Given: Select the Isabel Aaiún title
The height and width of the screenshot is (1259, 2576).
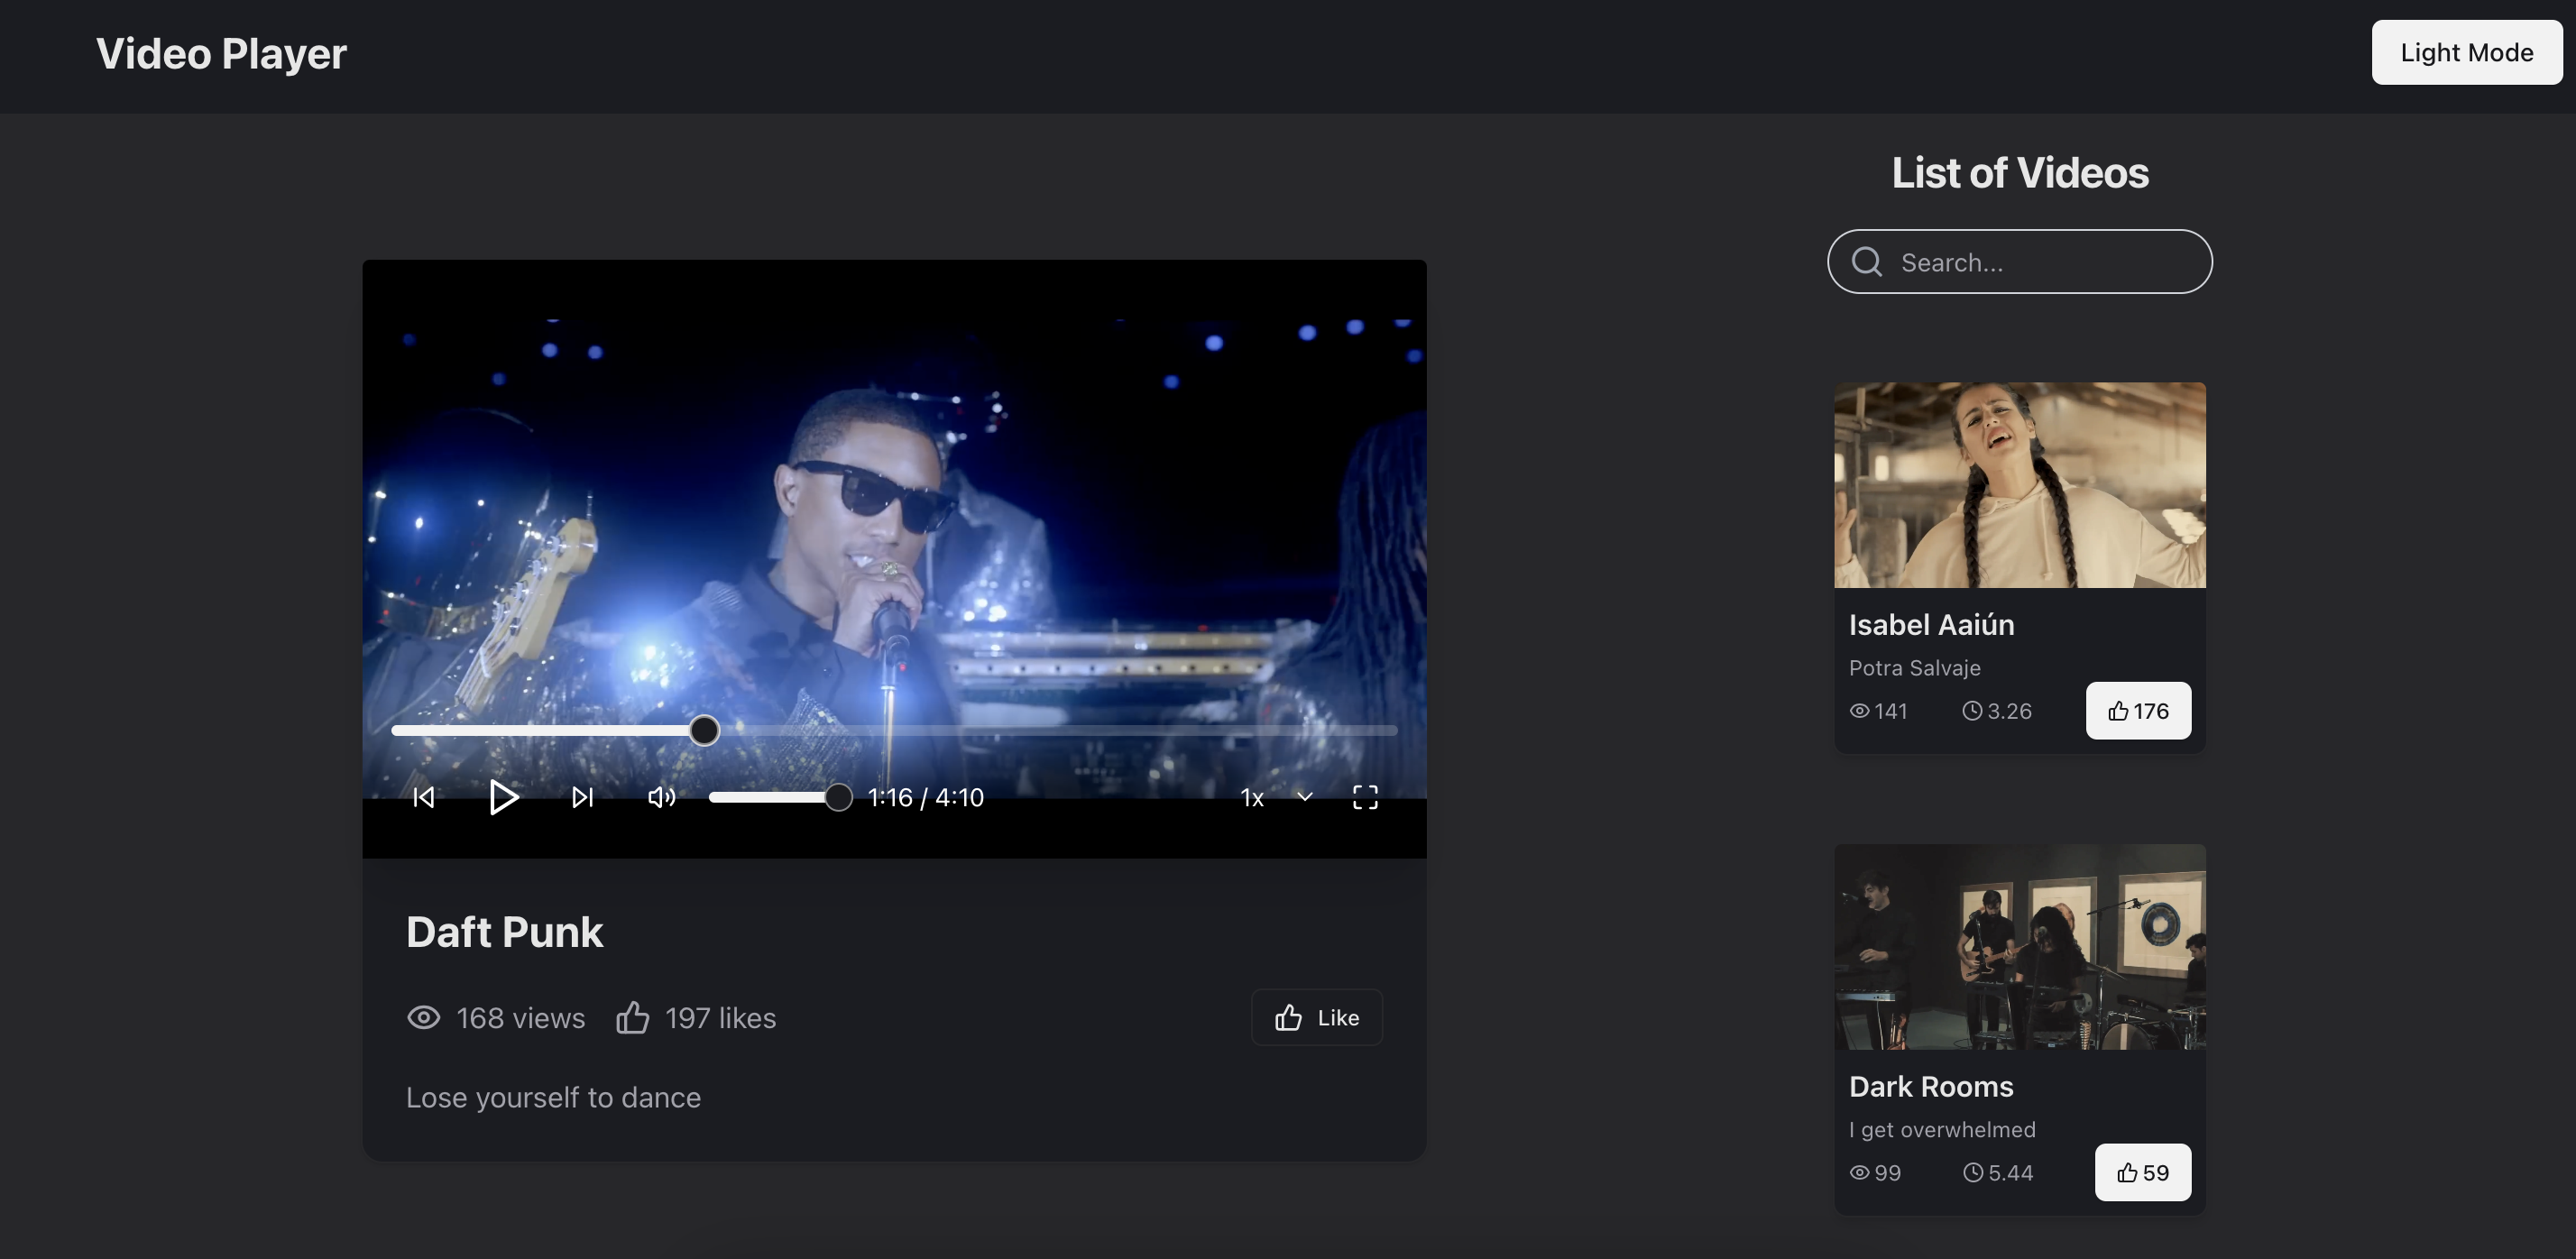Looking at the screenshot, I should click(1931, 624).
